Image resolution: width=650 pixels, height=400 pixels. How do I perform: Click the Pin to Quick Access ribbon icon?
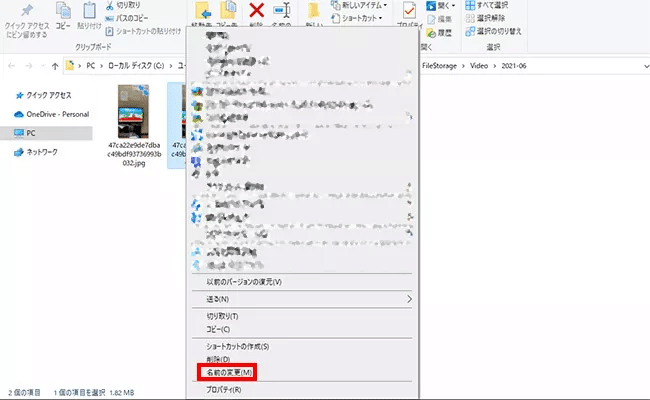click(27, 10)
